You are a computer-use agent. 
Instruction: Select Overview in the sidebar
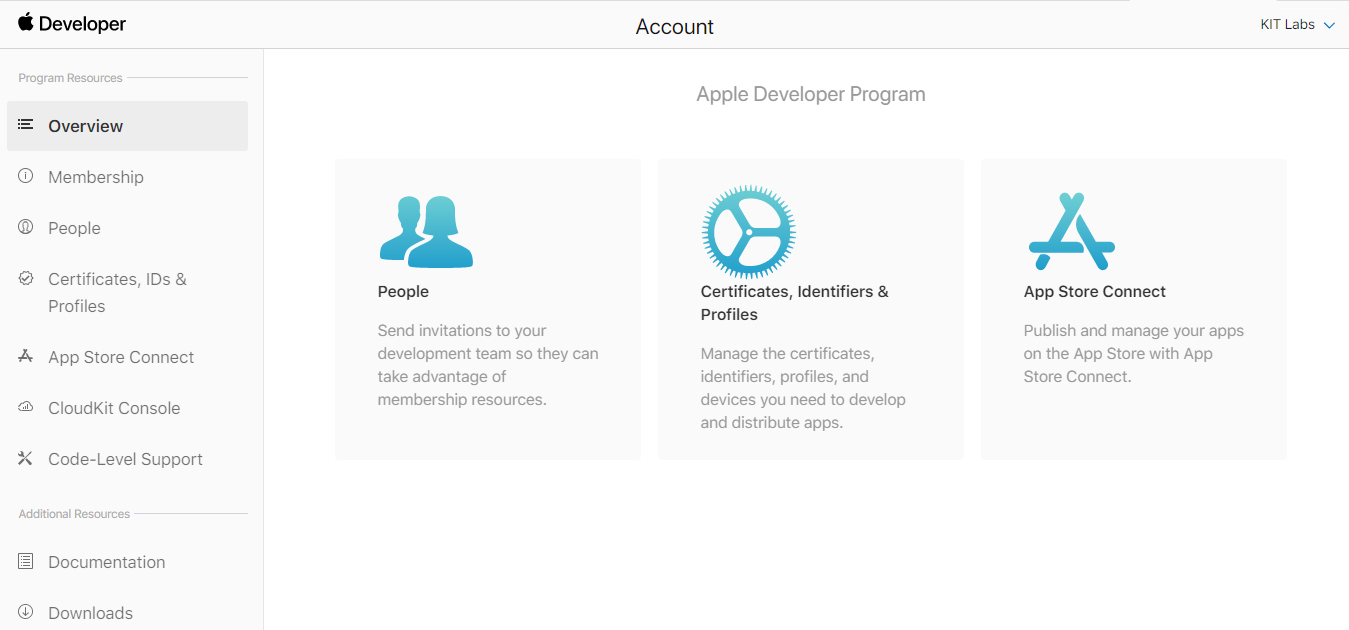tap(127, 126)
